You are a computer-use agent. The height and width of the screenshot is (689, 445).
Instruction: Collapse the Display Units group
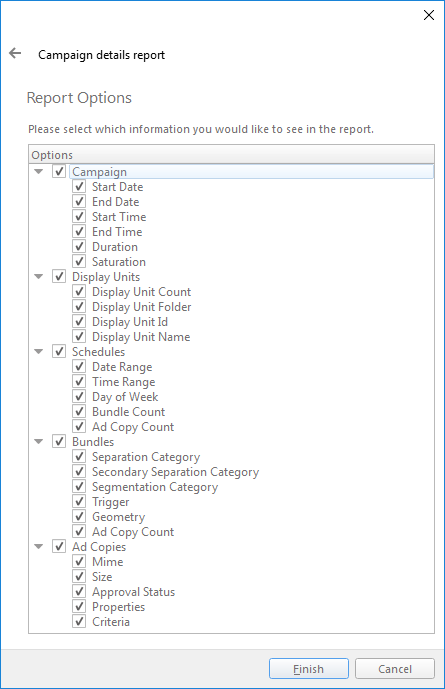pyautogui.click(x=39, y=276)
